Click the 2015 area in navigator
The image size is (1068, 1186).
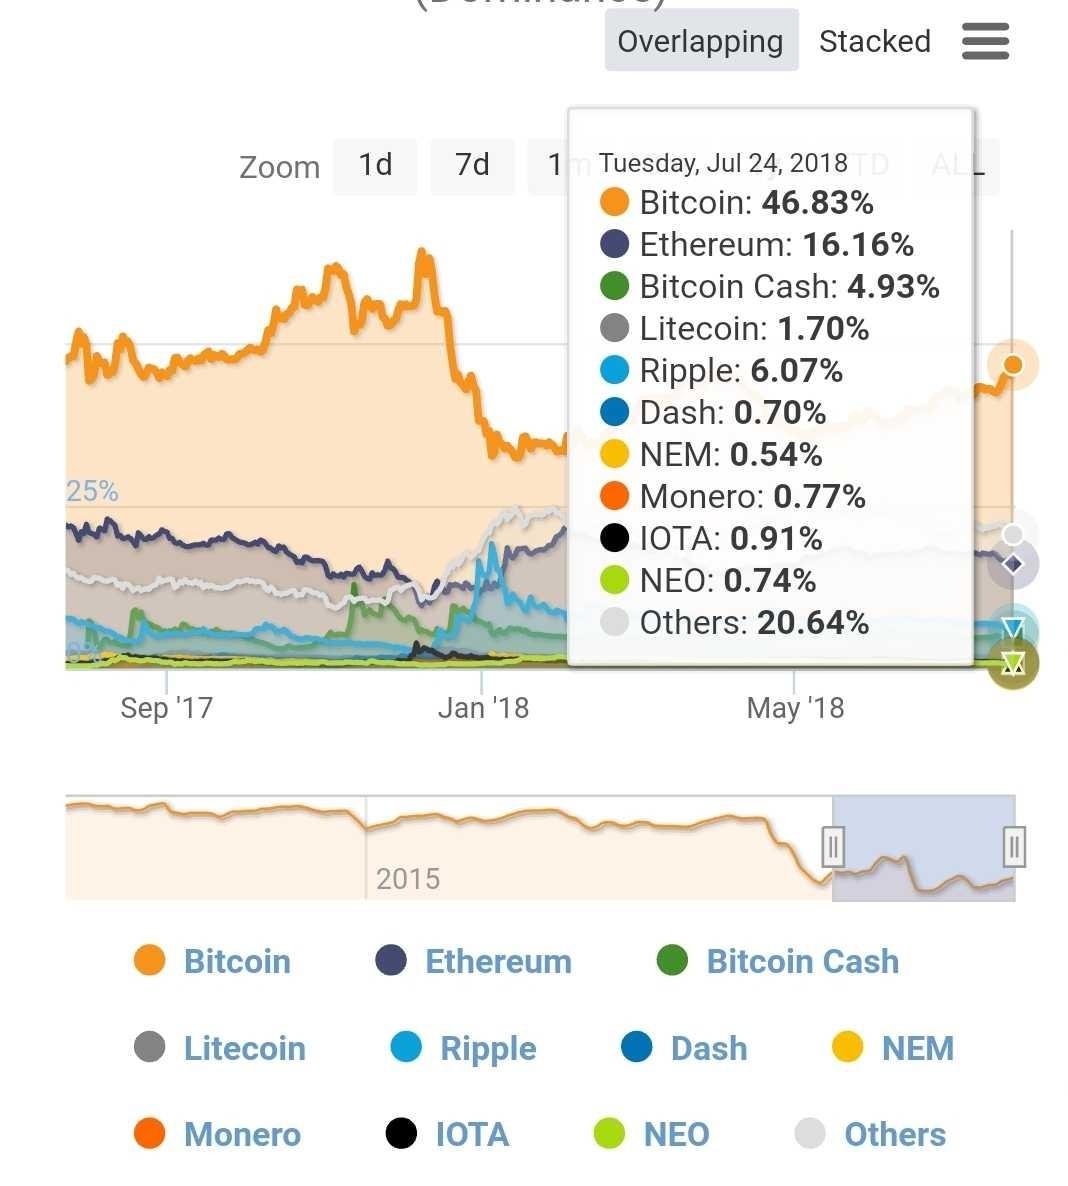408,878
